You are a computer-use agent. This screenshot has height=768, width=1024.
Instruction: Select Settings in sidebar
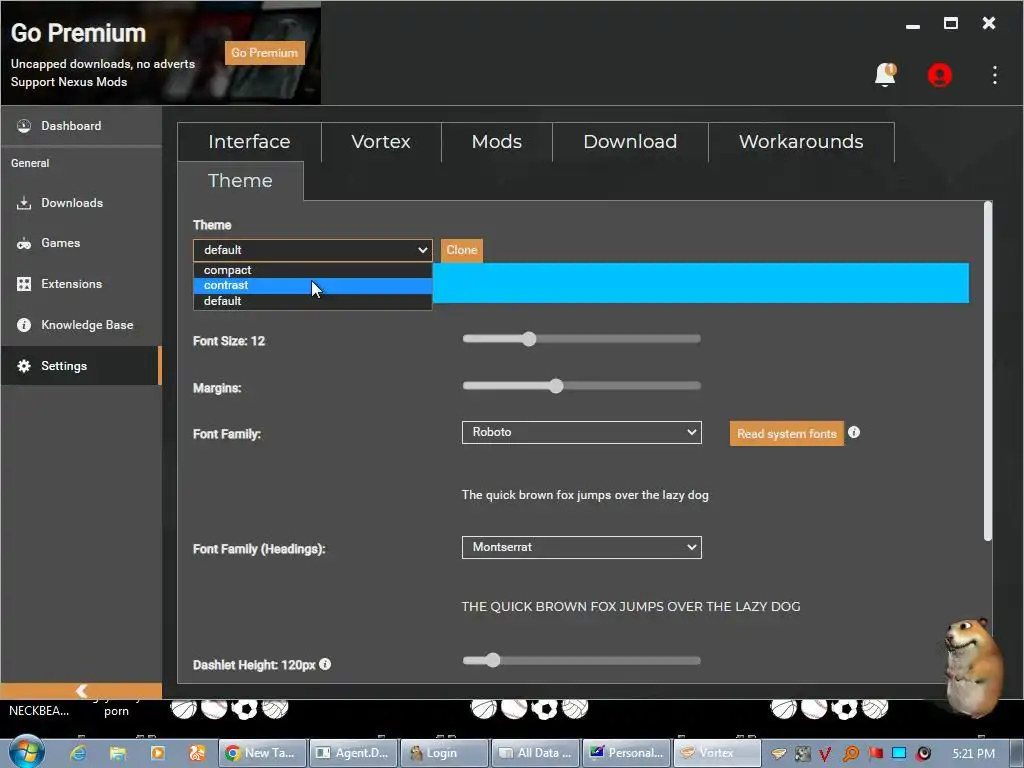[81, 366]
